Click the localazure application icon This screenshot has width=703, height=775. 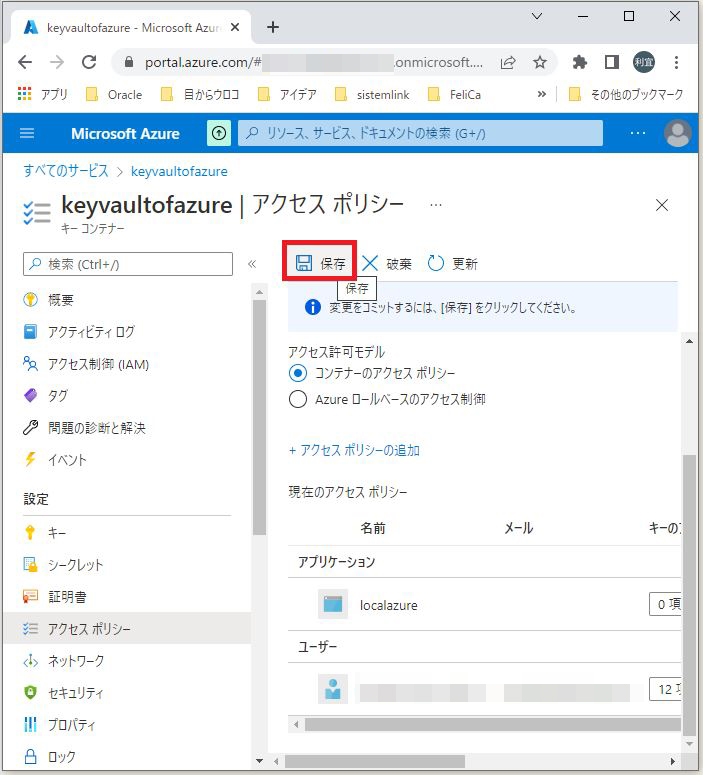click(333, 604)
